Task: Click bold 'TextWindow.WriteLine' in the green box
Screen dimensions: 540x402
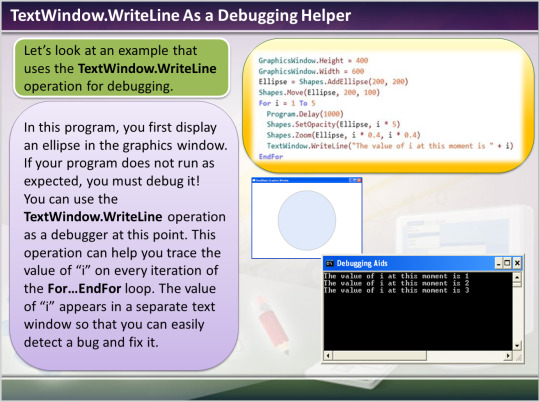Action: tap(147, 69)
